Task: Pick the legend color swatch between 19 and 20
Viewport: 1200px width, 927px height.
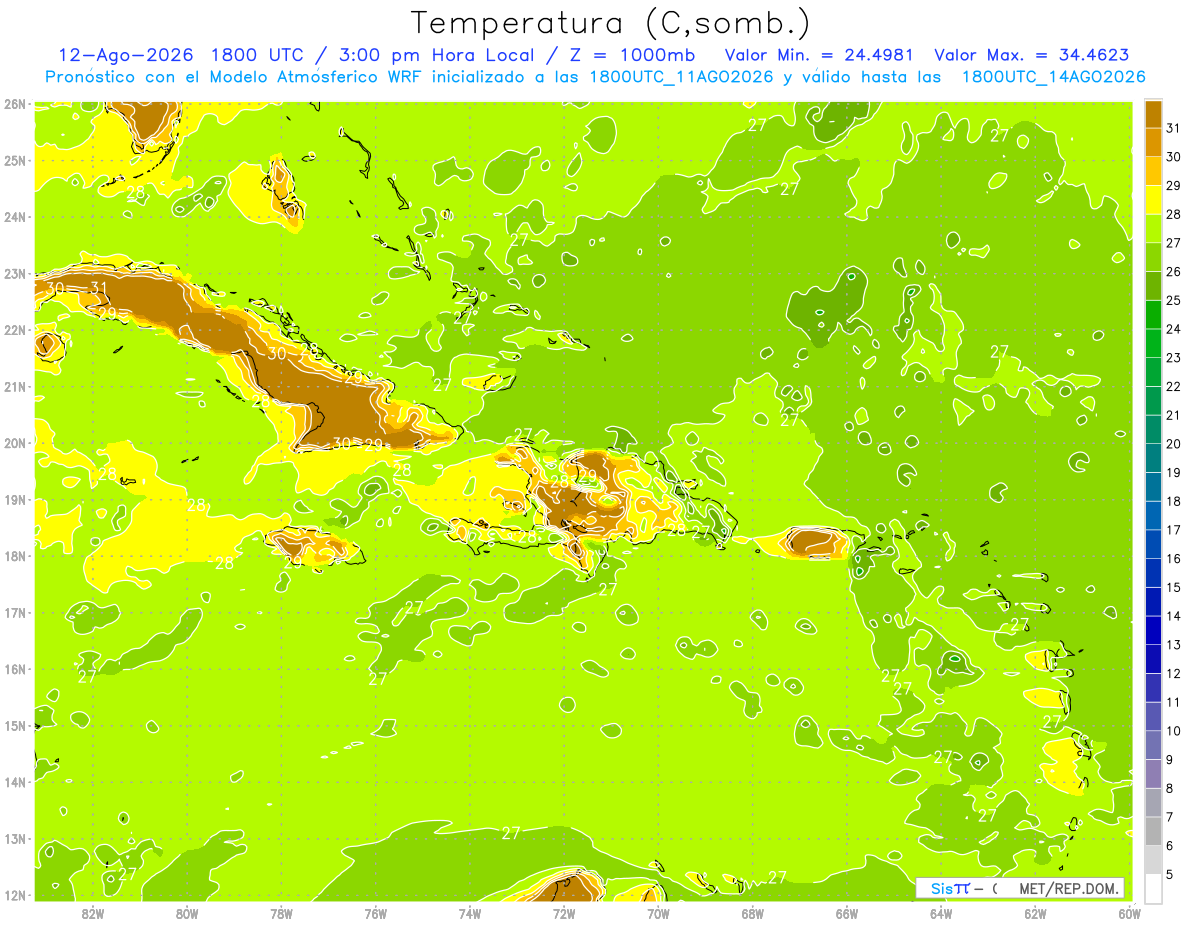Action: pyautogui.click(x=1153, y=457)
